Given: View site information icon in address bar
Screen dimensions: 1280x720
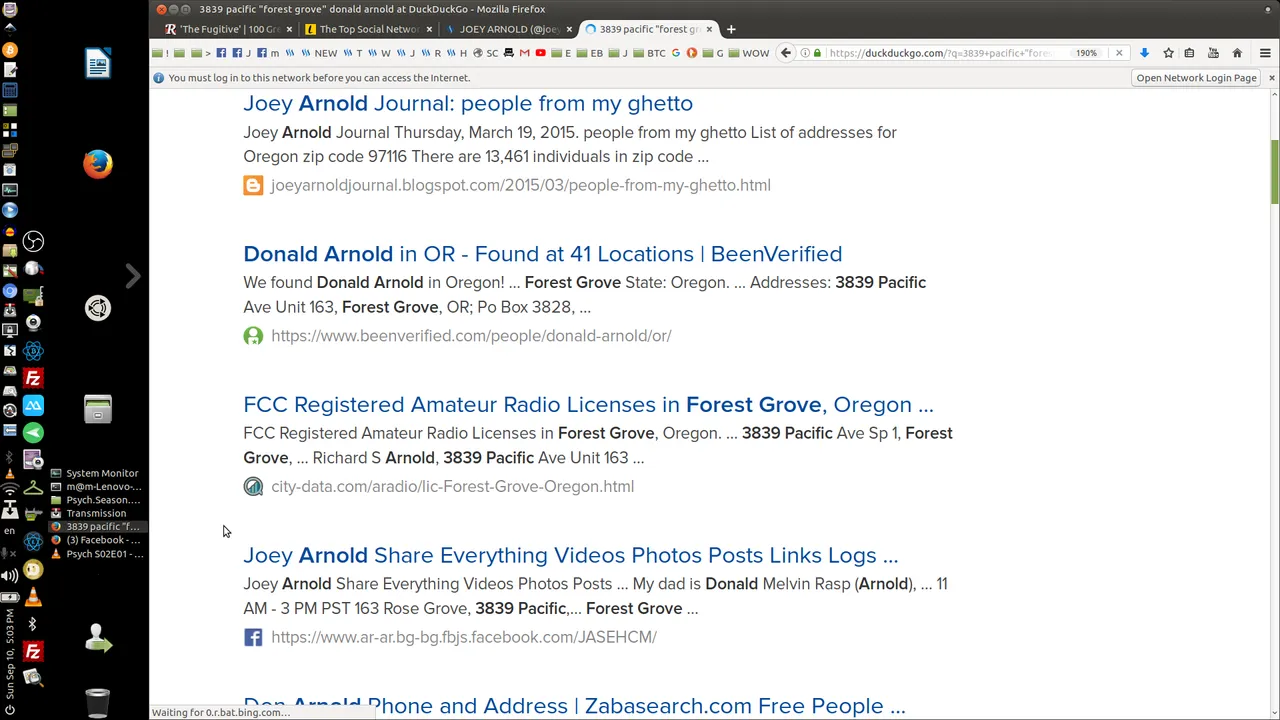Looking at the screenshot, I should (x=804, y=53).
